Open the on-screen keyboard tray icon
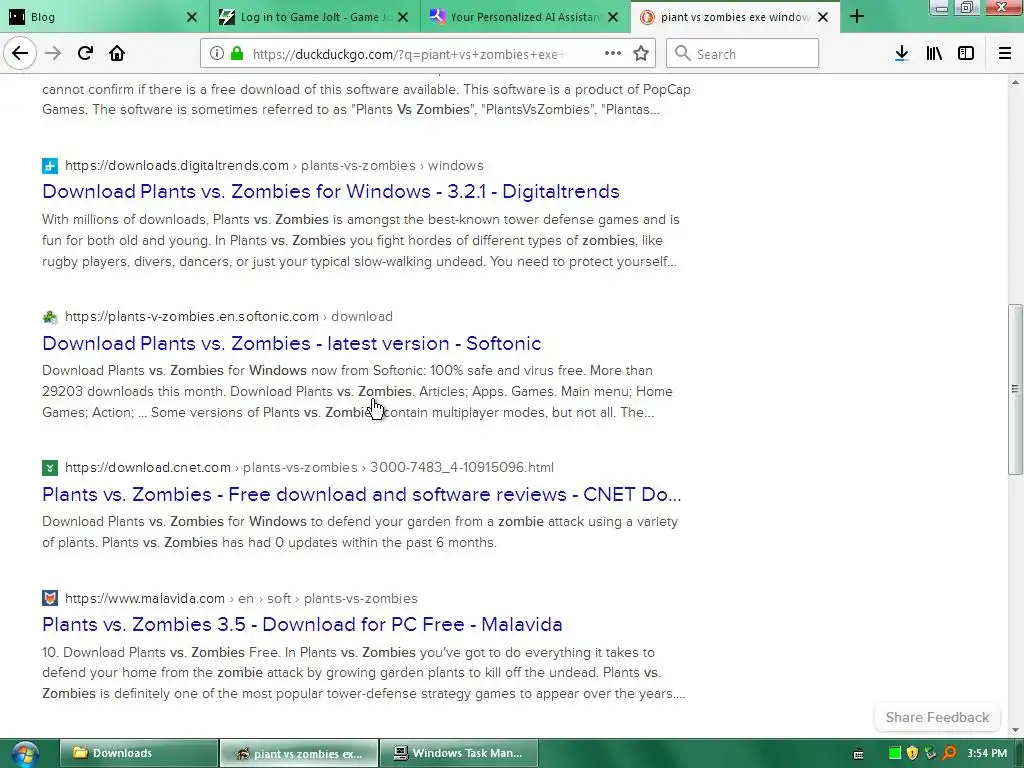The width and height of the screenshot is (1024, 768). point(859,754)
